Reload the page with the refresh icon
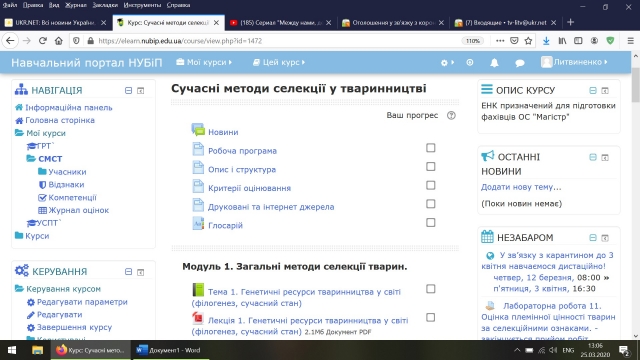Screen dimensions: 640x360 coord(43,41)
